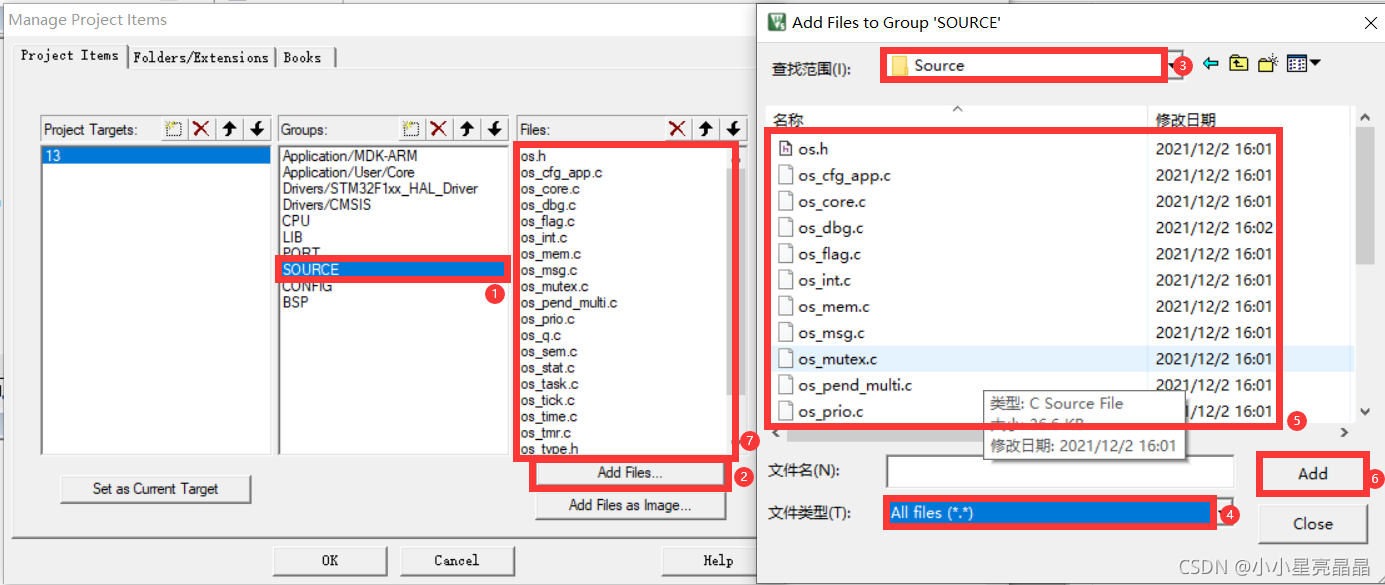1385x585 pixels.
Task: Select os_tick.c in Files list
Action: click(548, 400)
